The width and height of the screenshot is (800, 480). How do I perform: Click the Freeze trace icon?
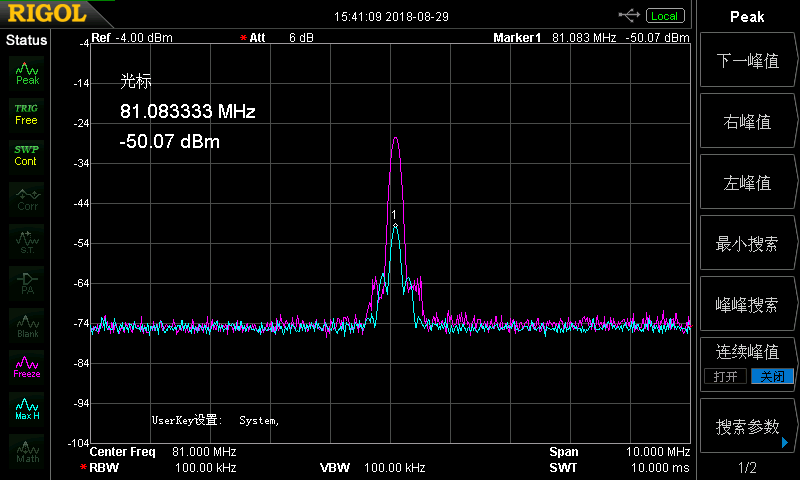coord(27,366)
